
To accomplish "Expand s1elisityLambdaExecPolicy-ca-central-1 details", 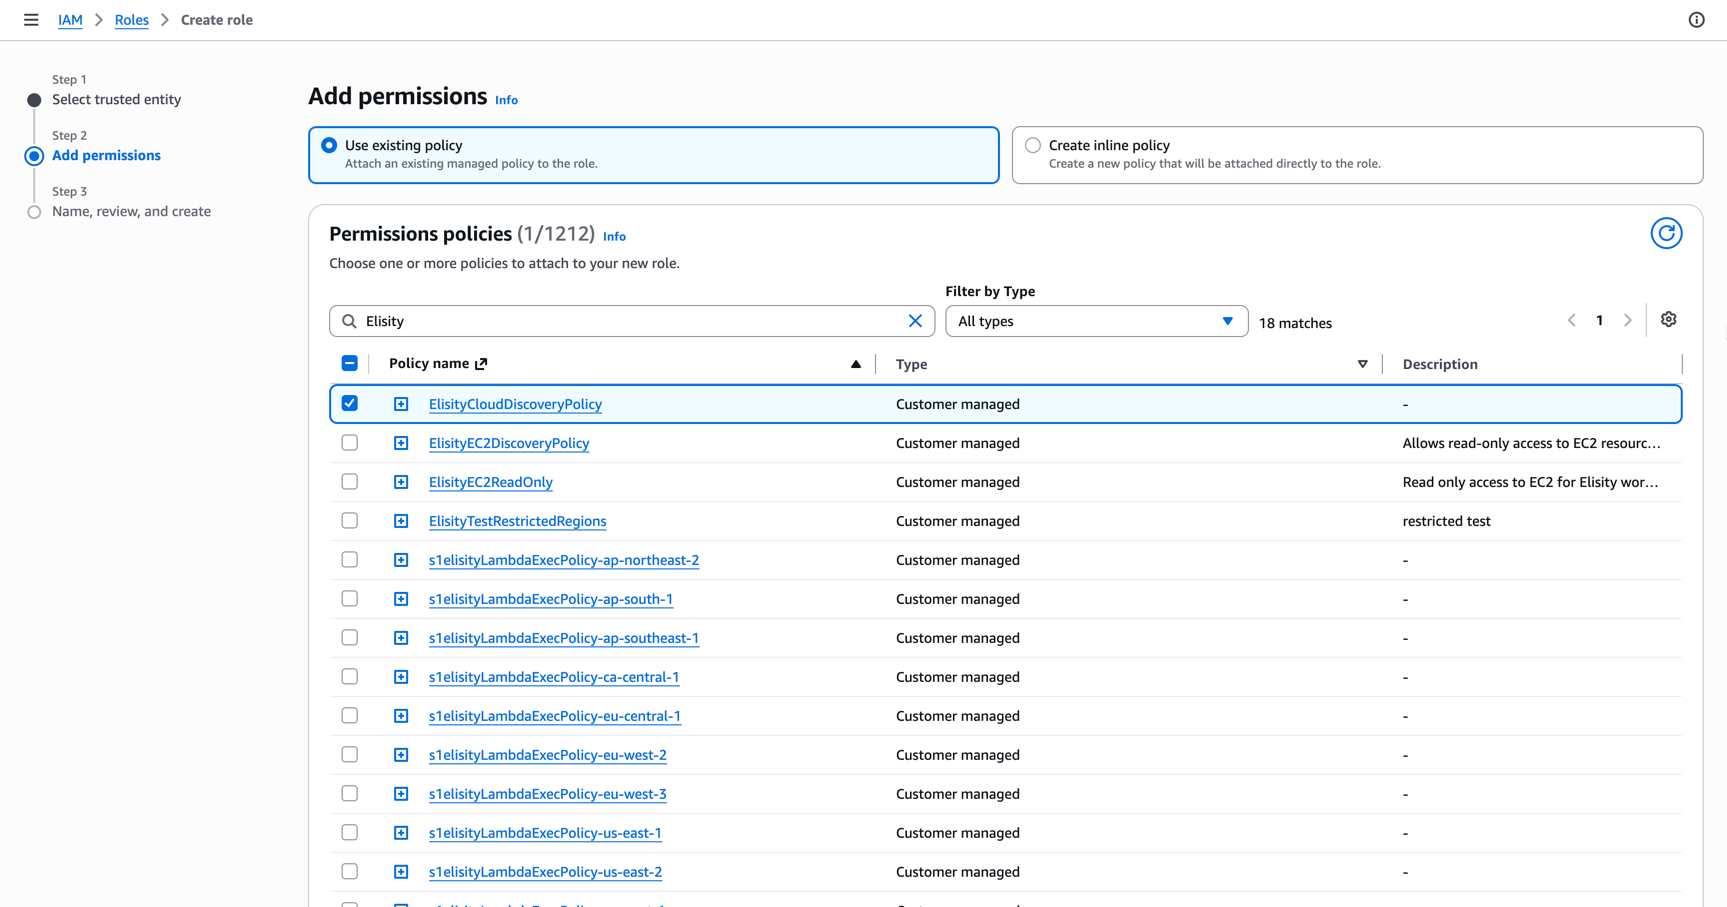I will tap(401, 677).
